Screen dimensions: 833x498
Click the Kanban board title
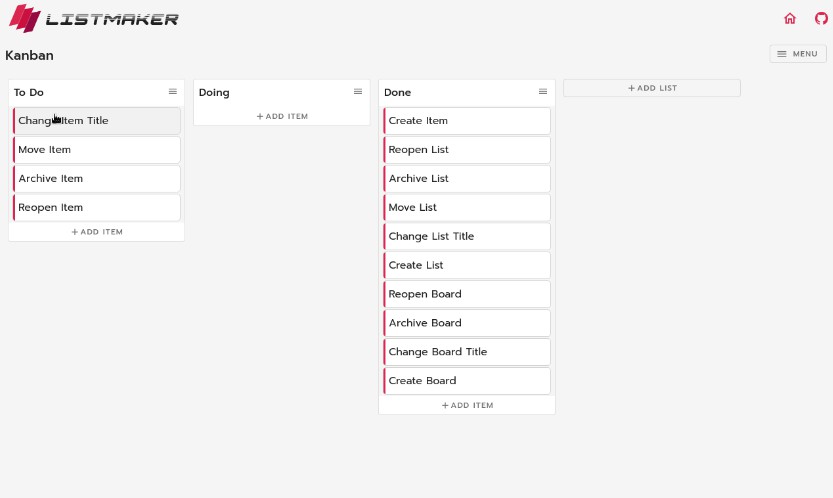(x=30, y=56)
